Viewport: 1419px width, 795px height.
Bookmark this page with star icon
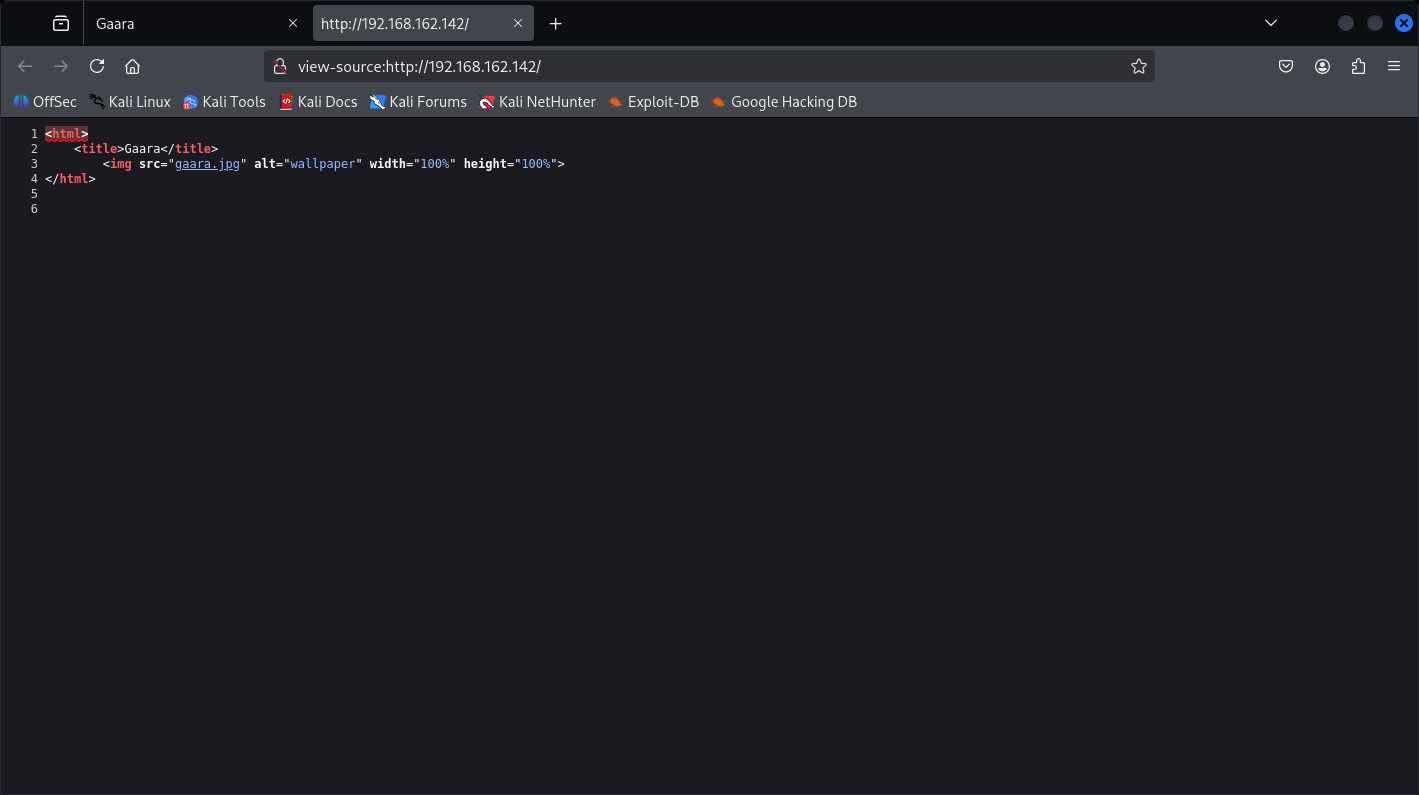pyautogui.click(x=1138, y=66)
